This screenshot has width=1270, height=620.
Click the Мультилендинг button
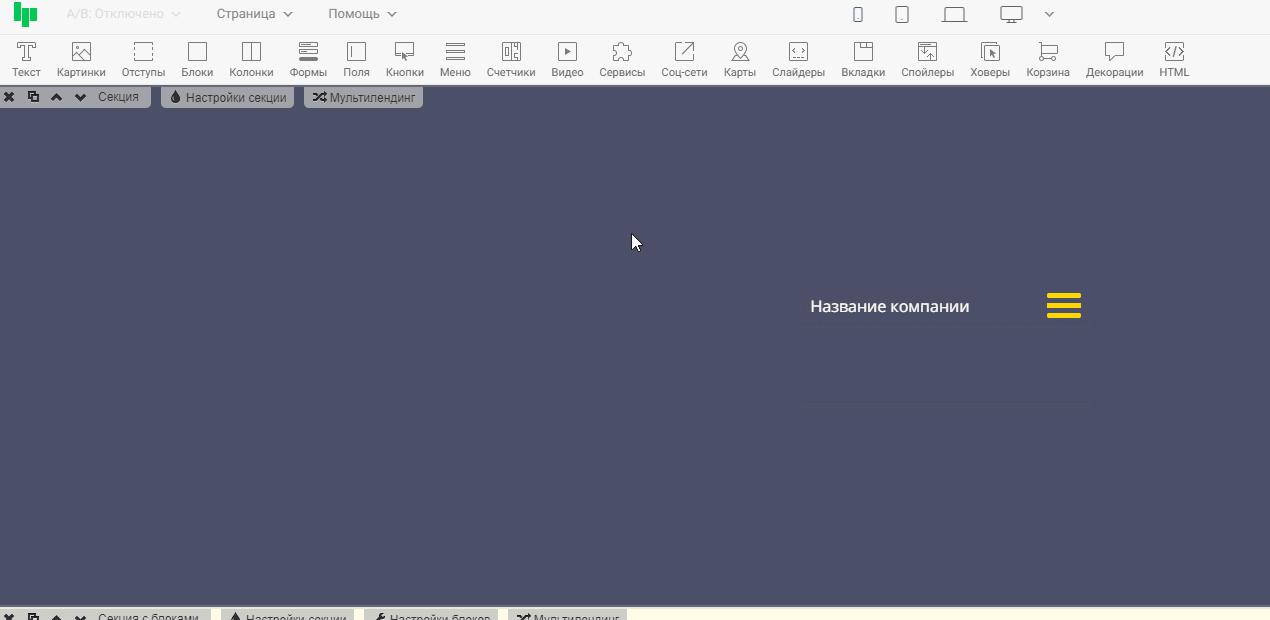364,97
